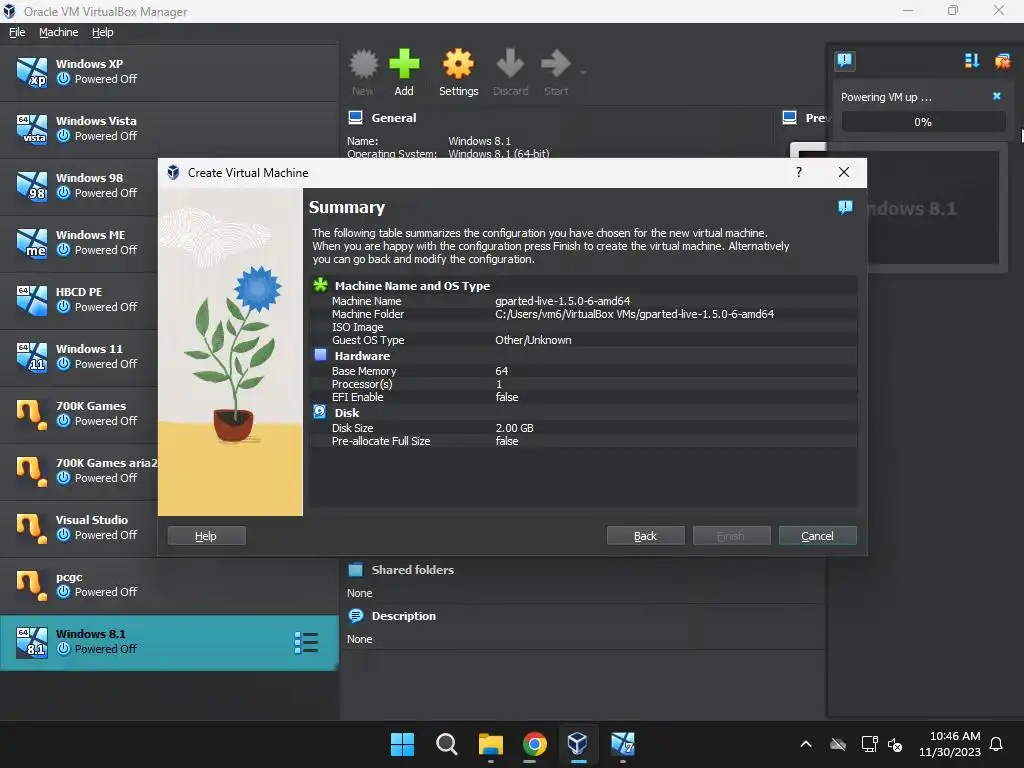Select the Windows 11 machine icon

point(32,357)
